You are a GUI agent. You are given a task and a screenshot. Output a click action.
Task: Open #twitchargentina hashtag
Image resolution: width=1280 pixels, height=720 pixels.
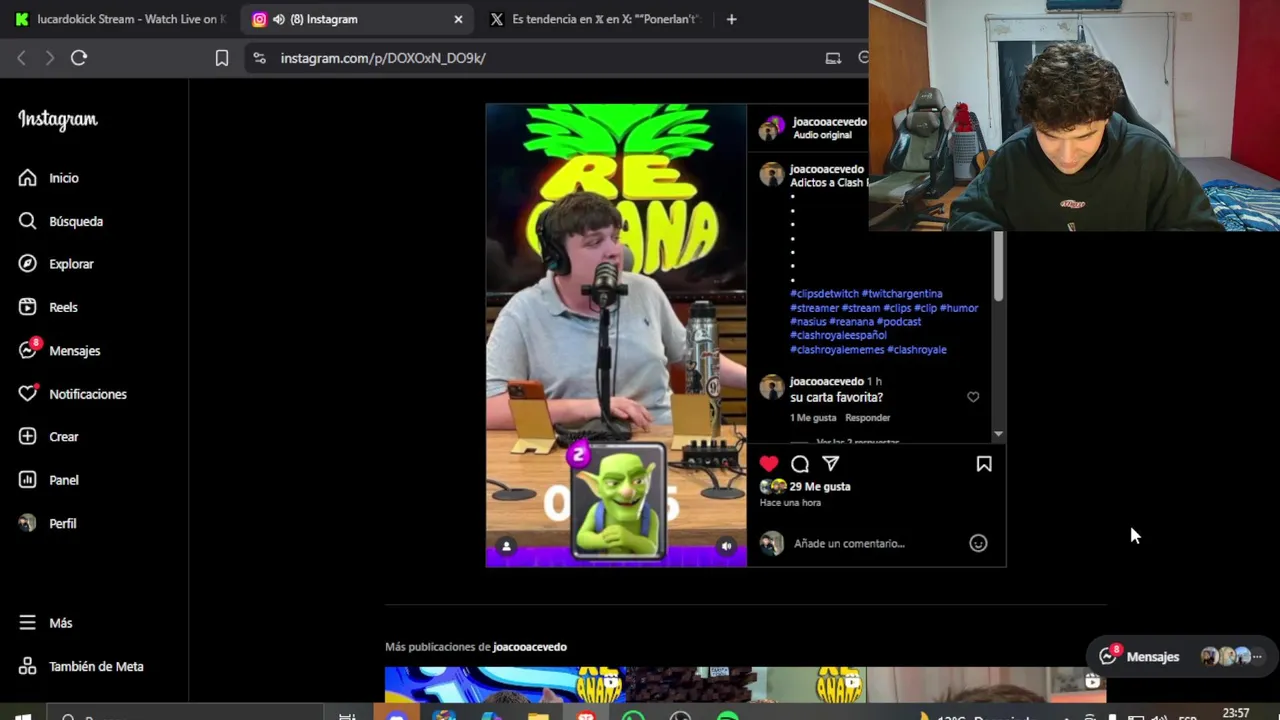(x=902, y=294)
